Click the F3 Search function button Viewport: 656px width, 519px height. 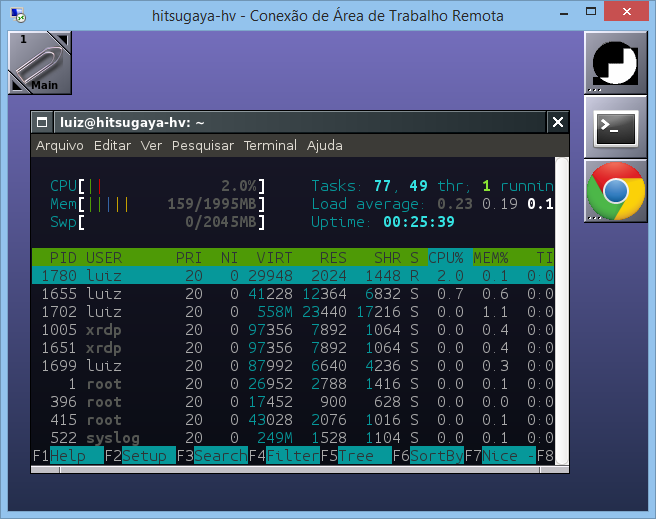pos(212,455)
